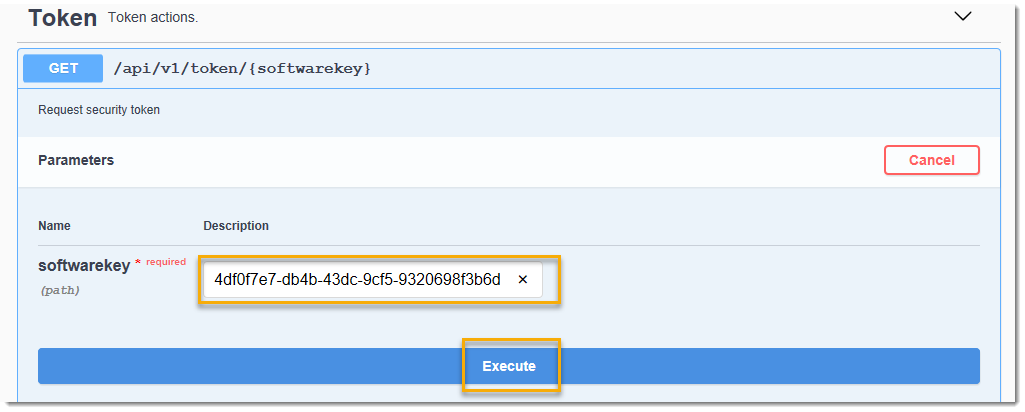Click the 'Request security token' description
Image resolution: width=1025 pixels, height=412 pixels.
(x=99, y=110)
